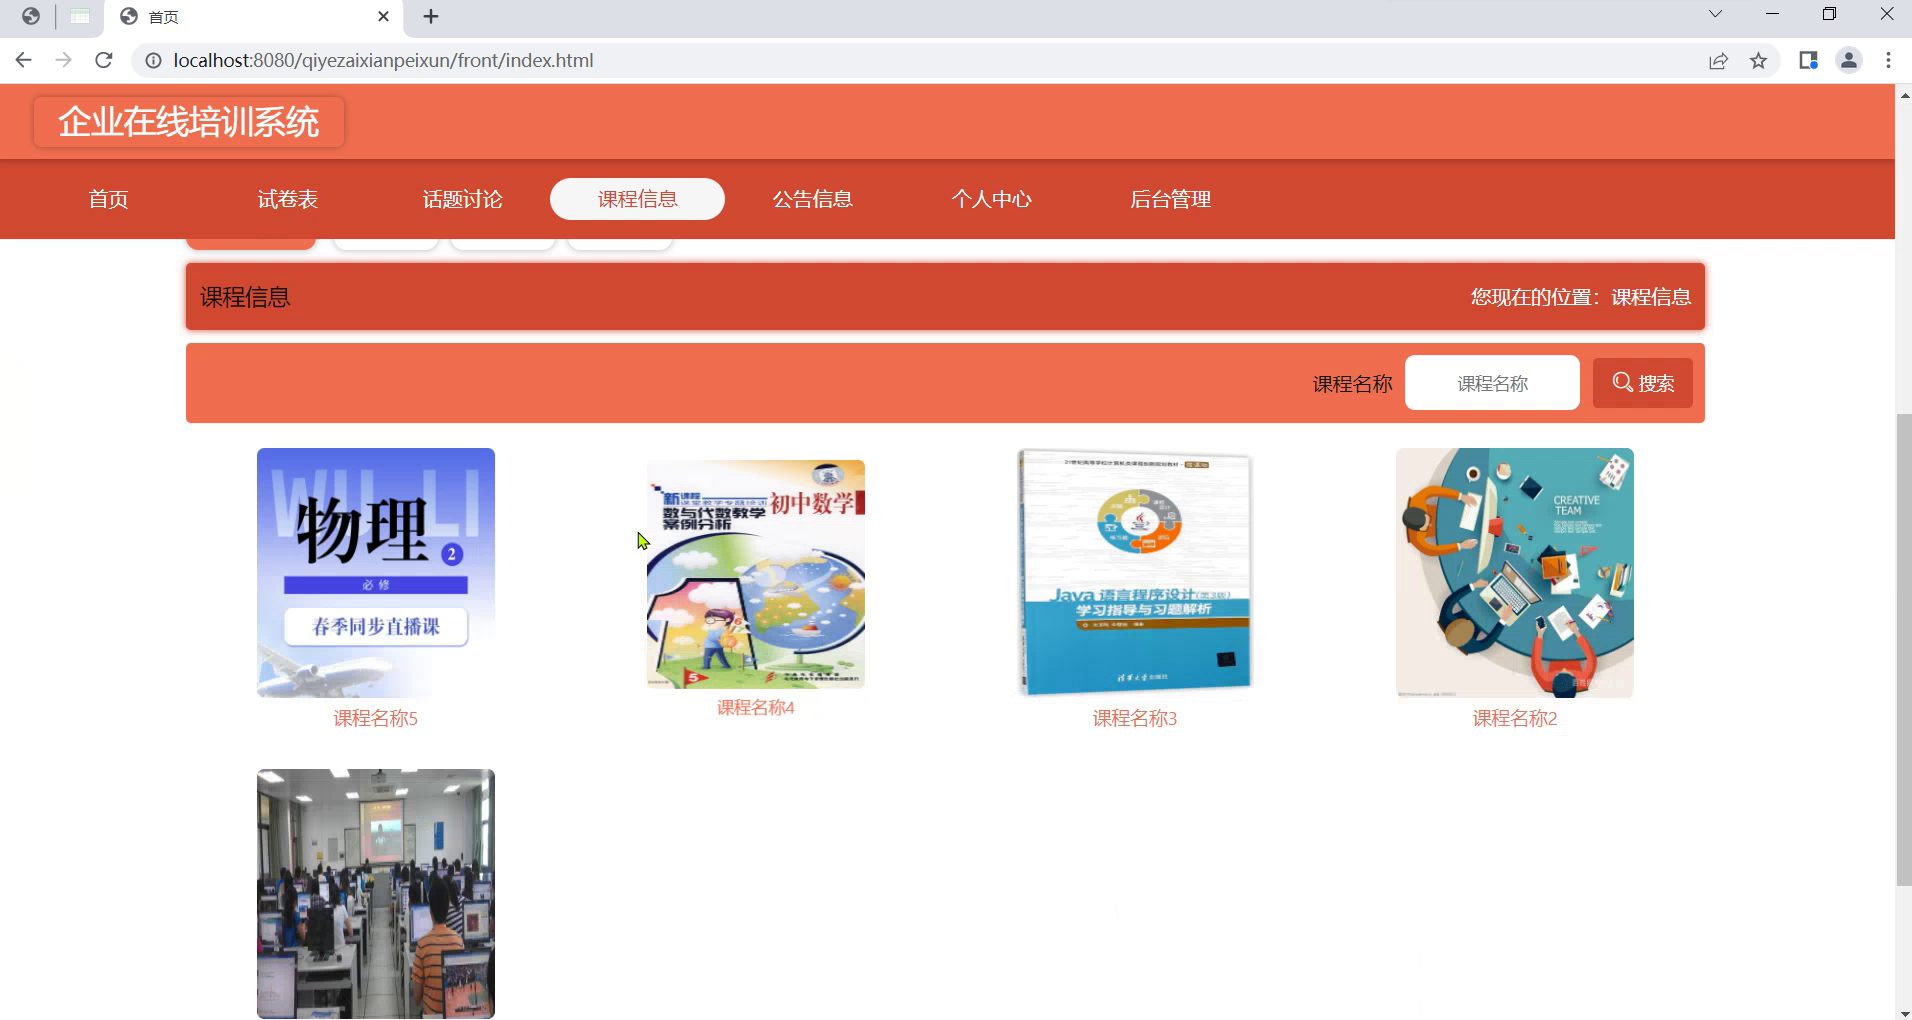1912x1020 pixels.
Task: Open the 初中数学 book cover thumbnail
Action: pos(756,574)
